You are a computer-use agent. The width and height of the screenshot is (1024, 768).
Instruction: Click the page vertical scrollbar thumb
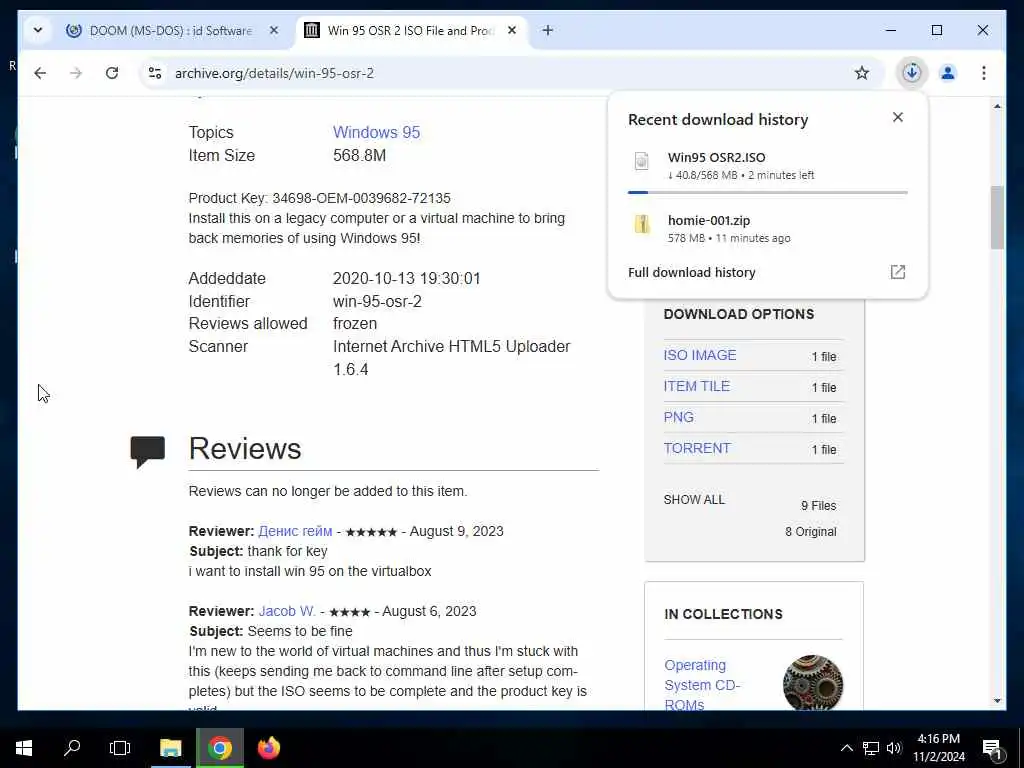tap(997, 217)
